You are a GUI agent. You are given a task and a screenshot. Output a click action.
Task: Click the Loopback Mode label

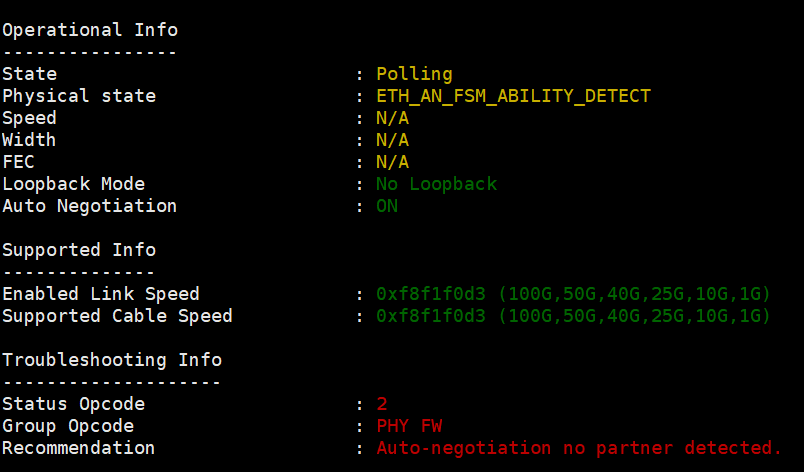click(x=73, y=184)
